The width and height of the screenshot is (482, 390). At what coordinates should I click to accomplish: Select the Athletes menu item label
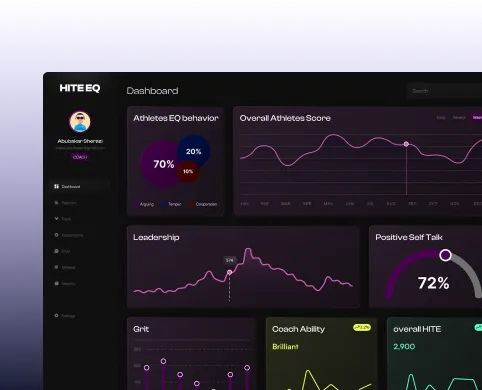click(68, 267)
